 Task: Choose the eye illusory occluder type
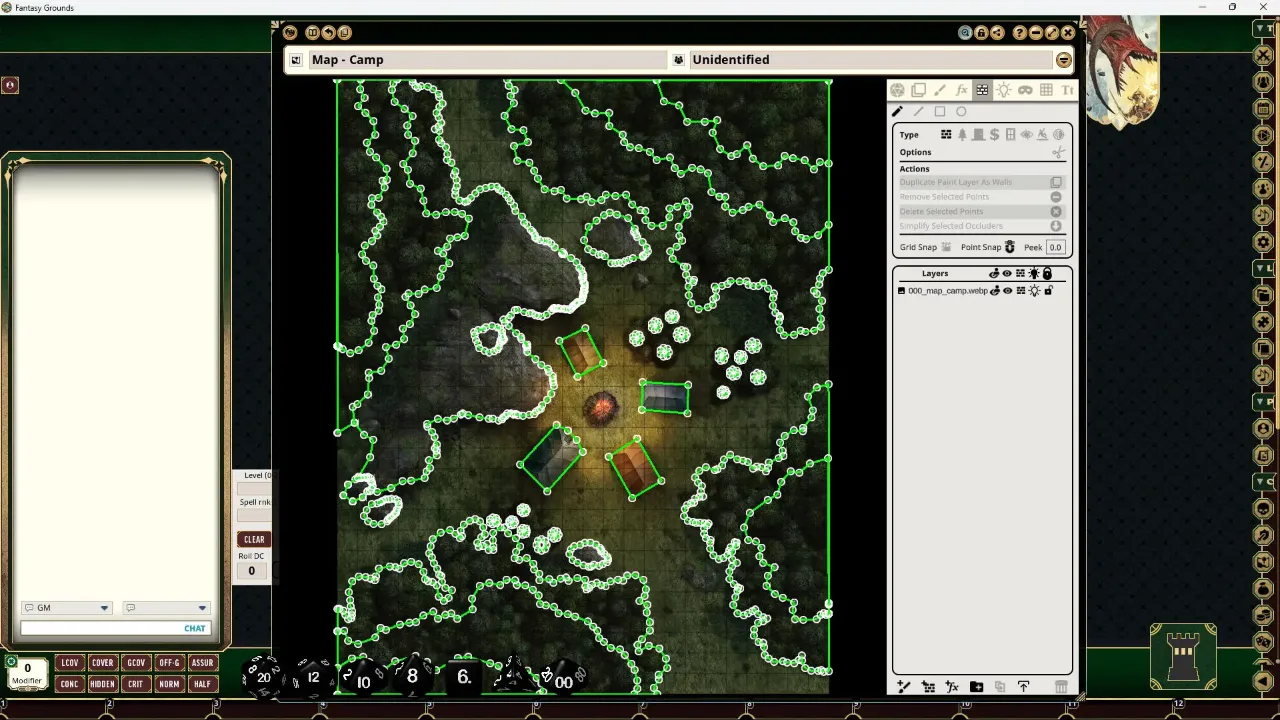pyautogui.click(x=1026, y=134)
